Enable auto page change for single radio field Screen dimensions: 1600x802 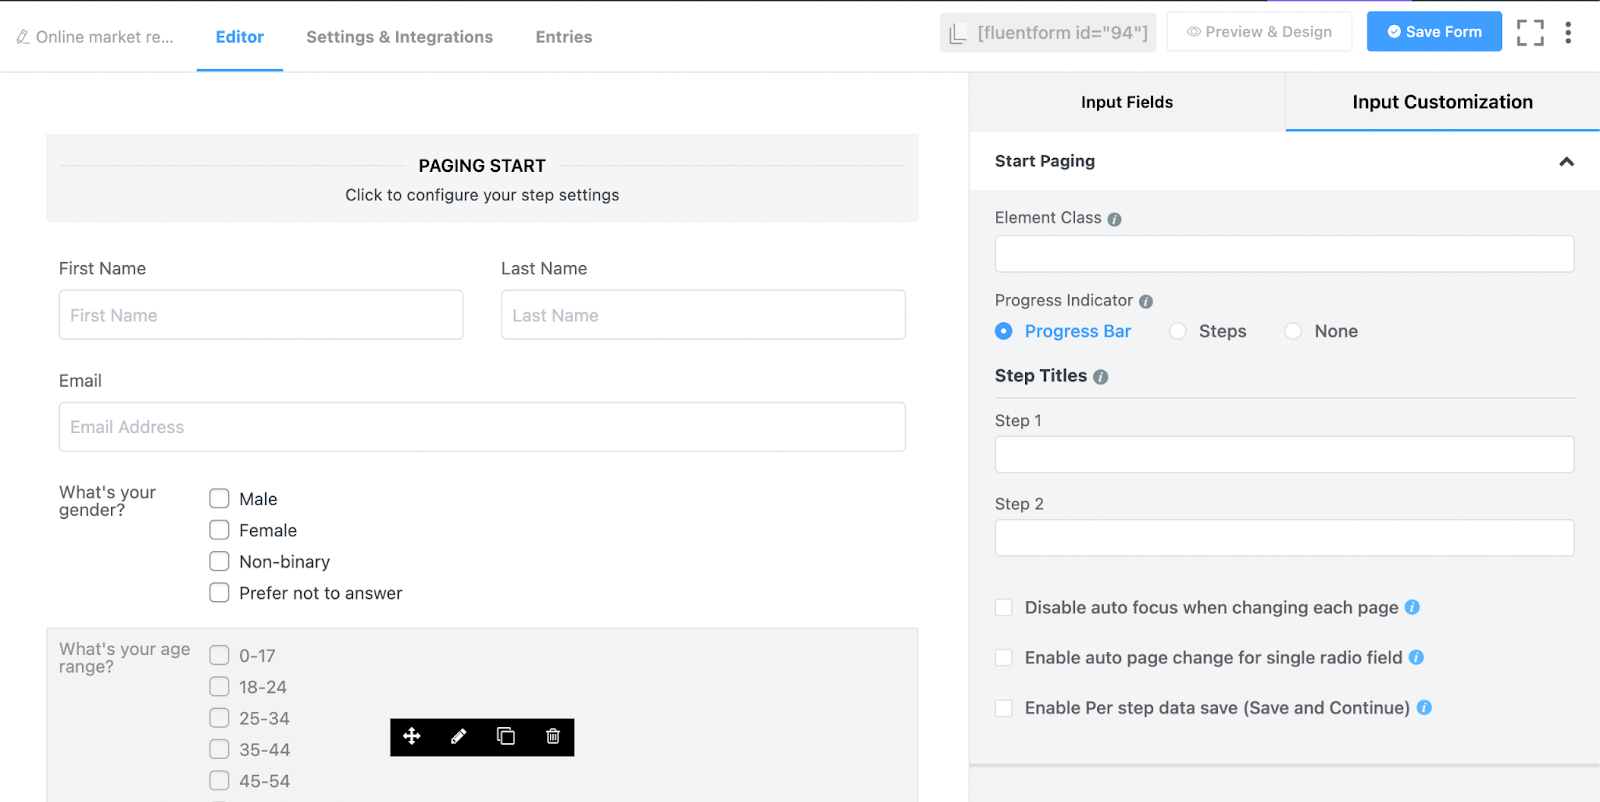(x=1004, y=658)
